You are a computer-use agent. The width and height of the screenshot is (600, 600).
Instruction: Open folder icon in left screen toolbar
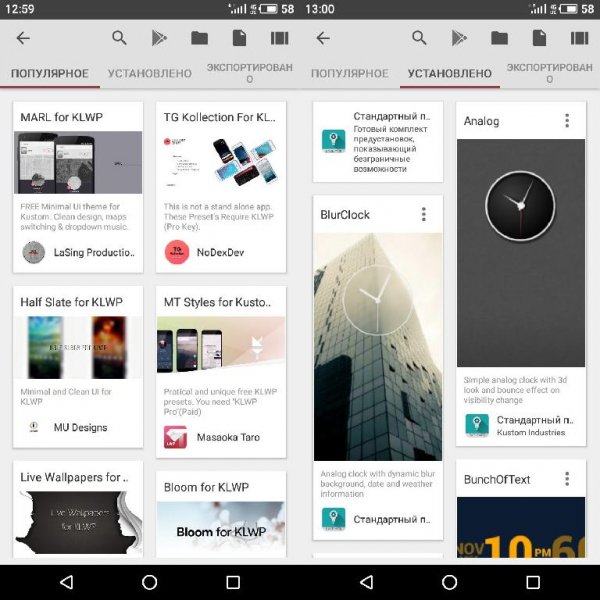[x=199, y=38]
